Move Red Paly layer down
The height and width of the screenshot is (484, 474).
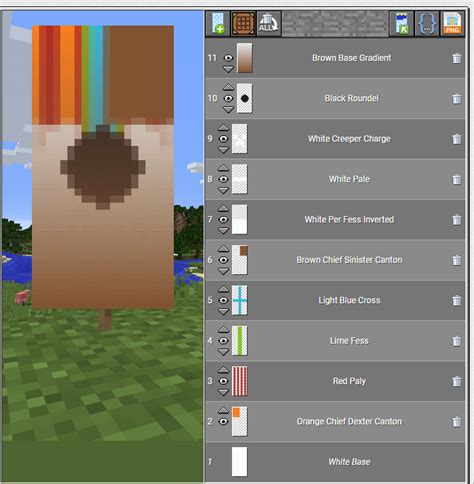point(223,392)
